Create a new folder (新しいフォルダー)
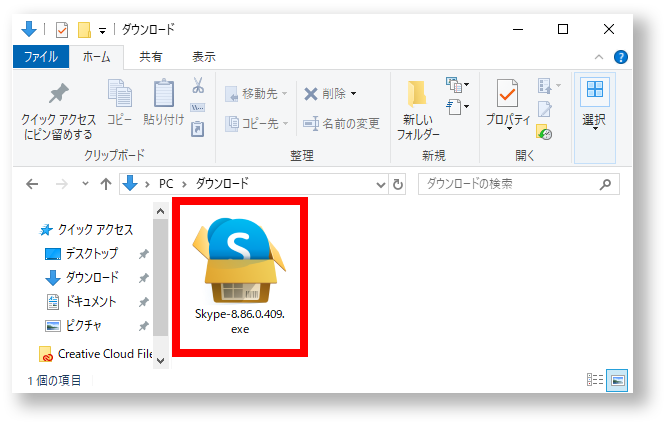 [x=418, y=110]
